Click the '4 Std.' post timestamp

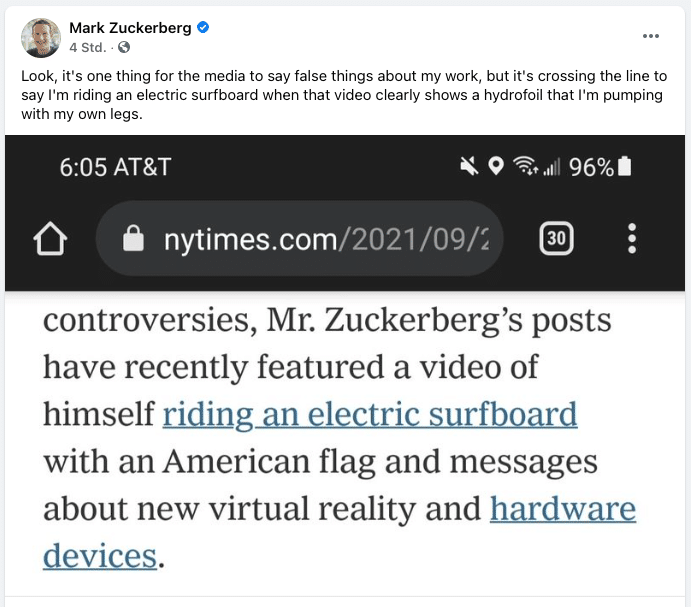[88, 47]
